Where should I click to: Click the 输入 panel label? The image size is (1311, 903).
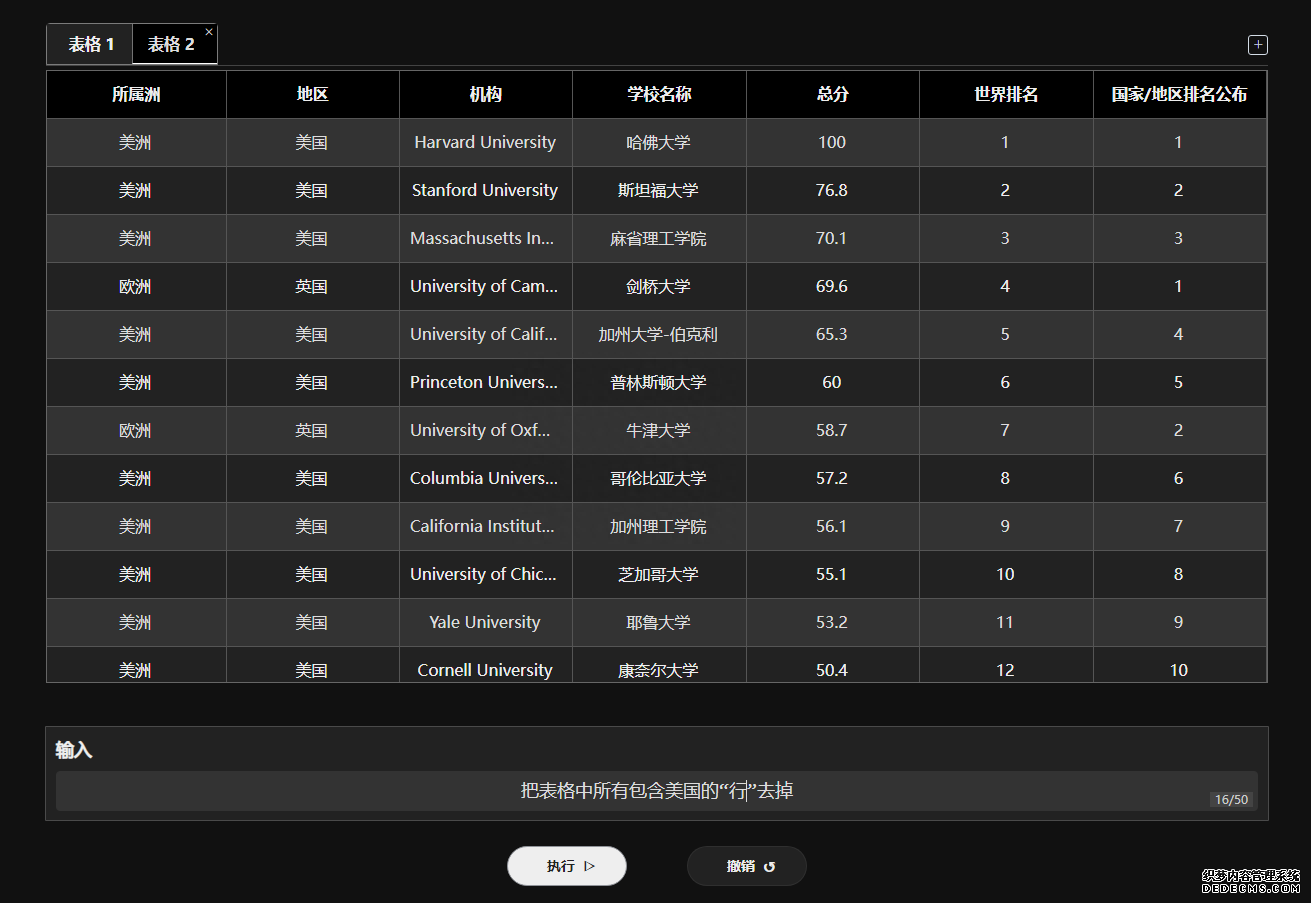point(74,750)
